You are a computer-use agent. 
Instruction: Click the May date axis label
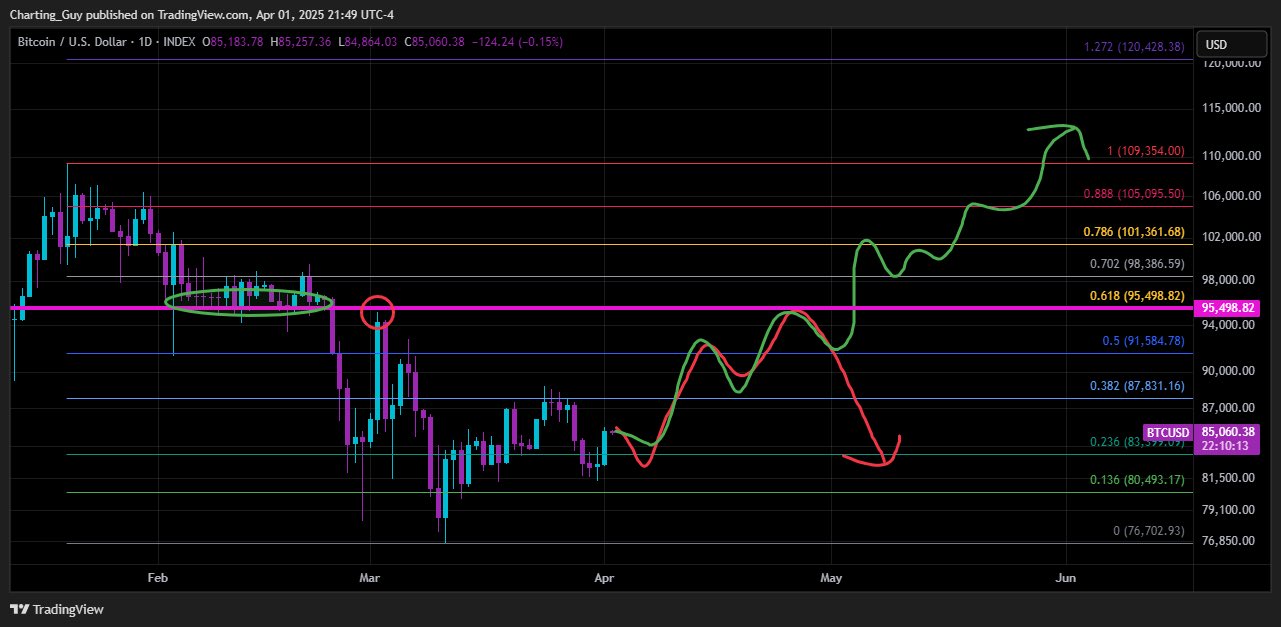coord(831,578)
